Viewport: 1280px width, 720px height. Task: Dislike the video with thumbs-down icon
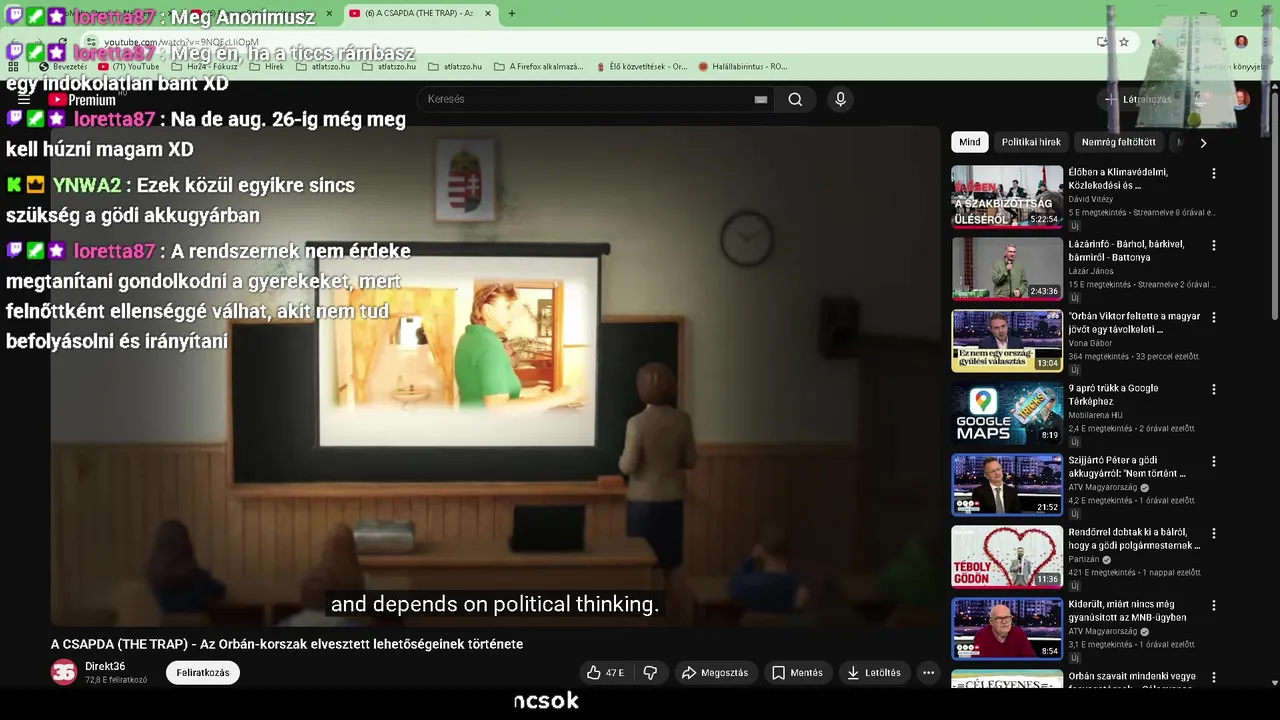coord(650,673)
